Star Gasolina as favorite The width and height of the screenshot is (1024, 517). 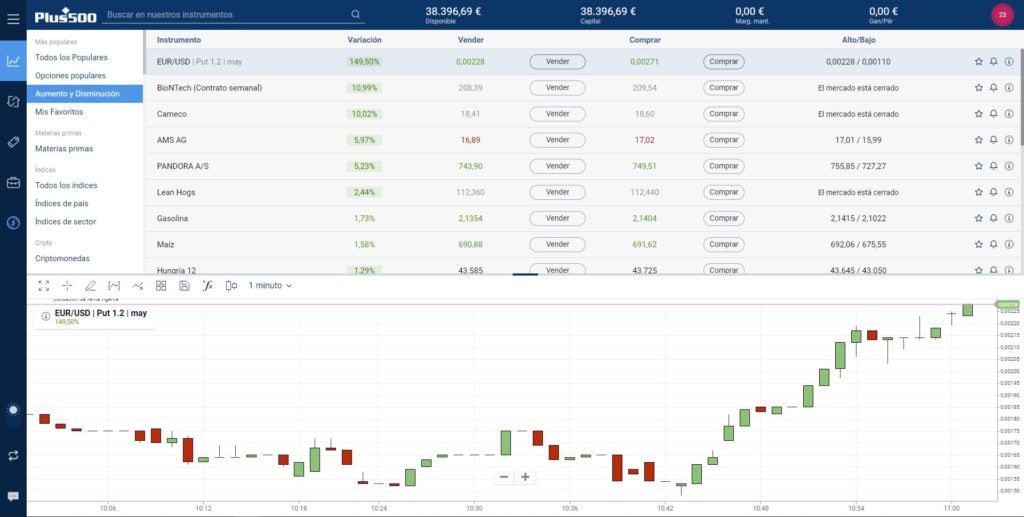[x=978, y=218]
